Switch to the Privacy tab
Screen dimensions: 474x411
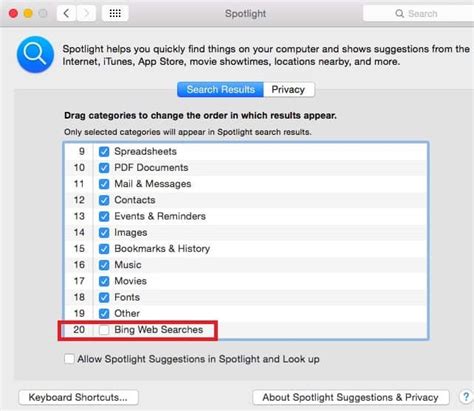289,90
